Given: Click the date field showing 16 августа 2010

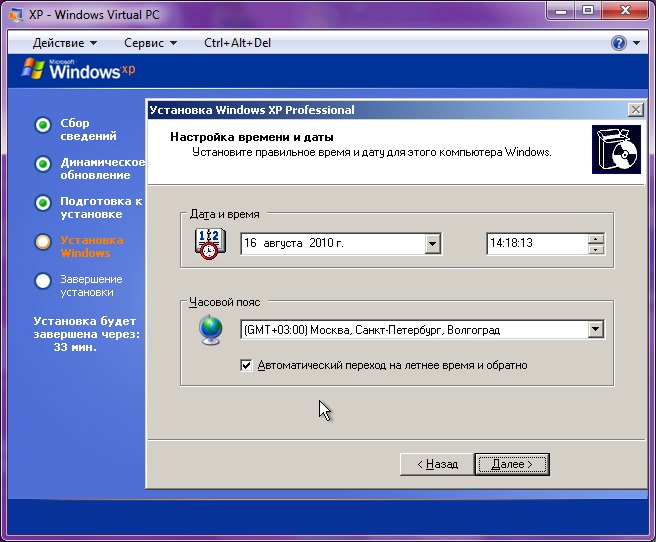Looking at the screenshot, I should click(x=333, y=243).
